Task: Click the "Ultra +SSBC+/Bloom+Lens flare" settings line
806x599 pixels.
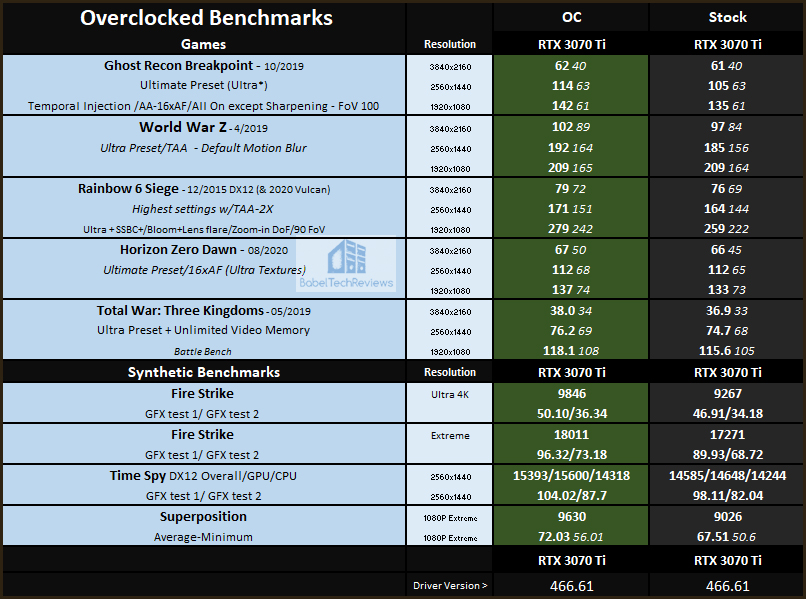Action: point(204,229)
